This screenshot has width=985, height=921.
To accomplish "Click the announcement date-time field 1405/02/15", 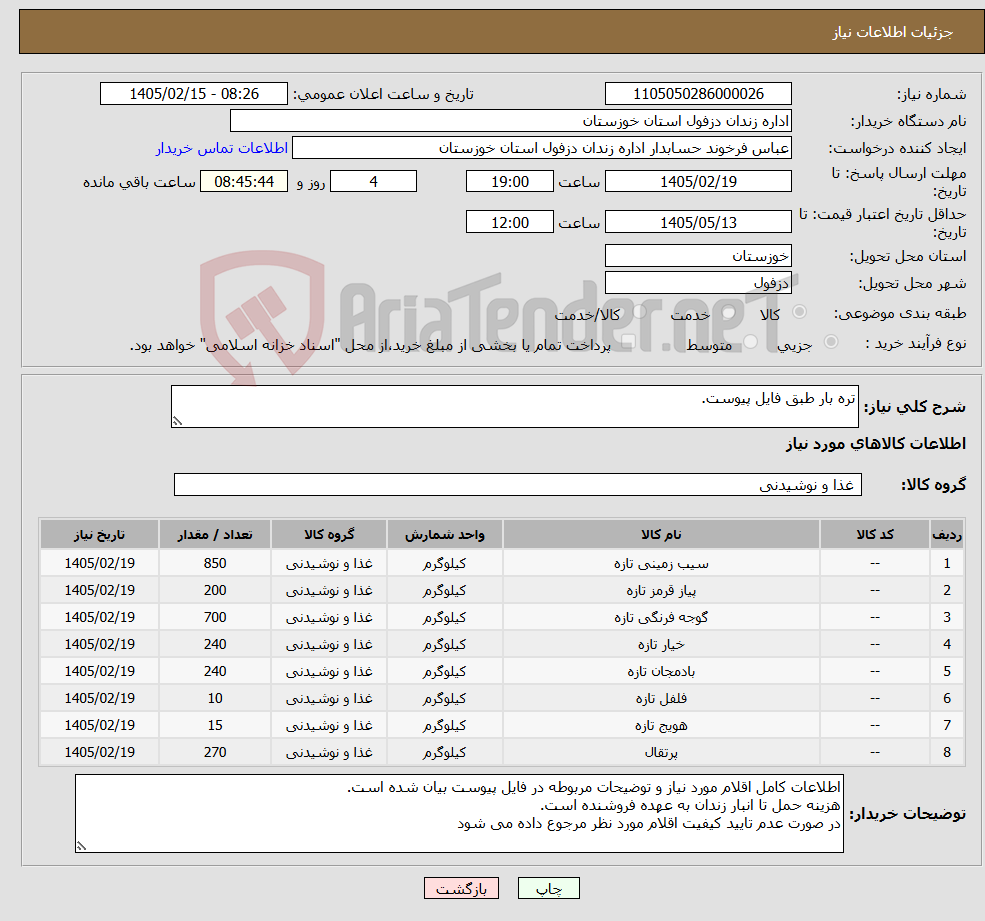I will [x=193, y=94].
